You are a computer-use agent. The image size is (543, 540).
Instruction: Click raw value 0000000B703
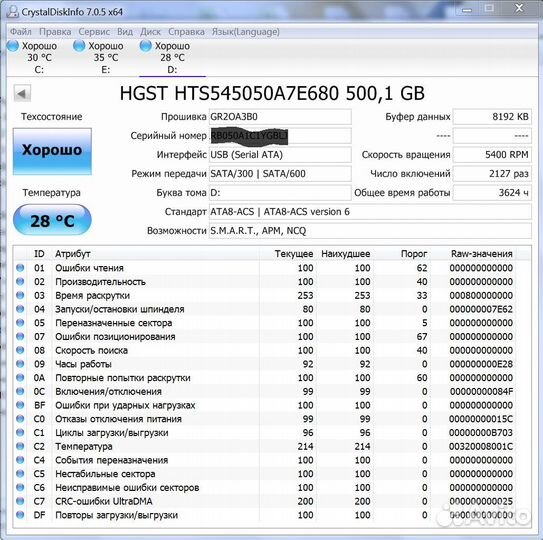[481, 433]
